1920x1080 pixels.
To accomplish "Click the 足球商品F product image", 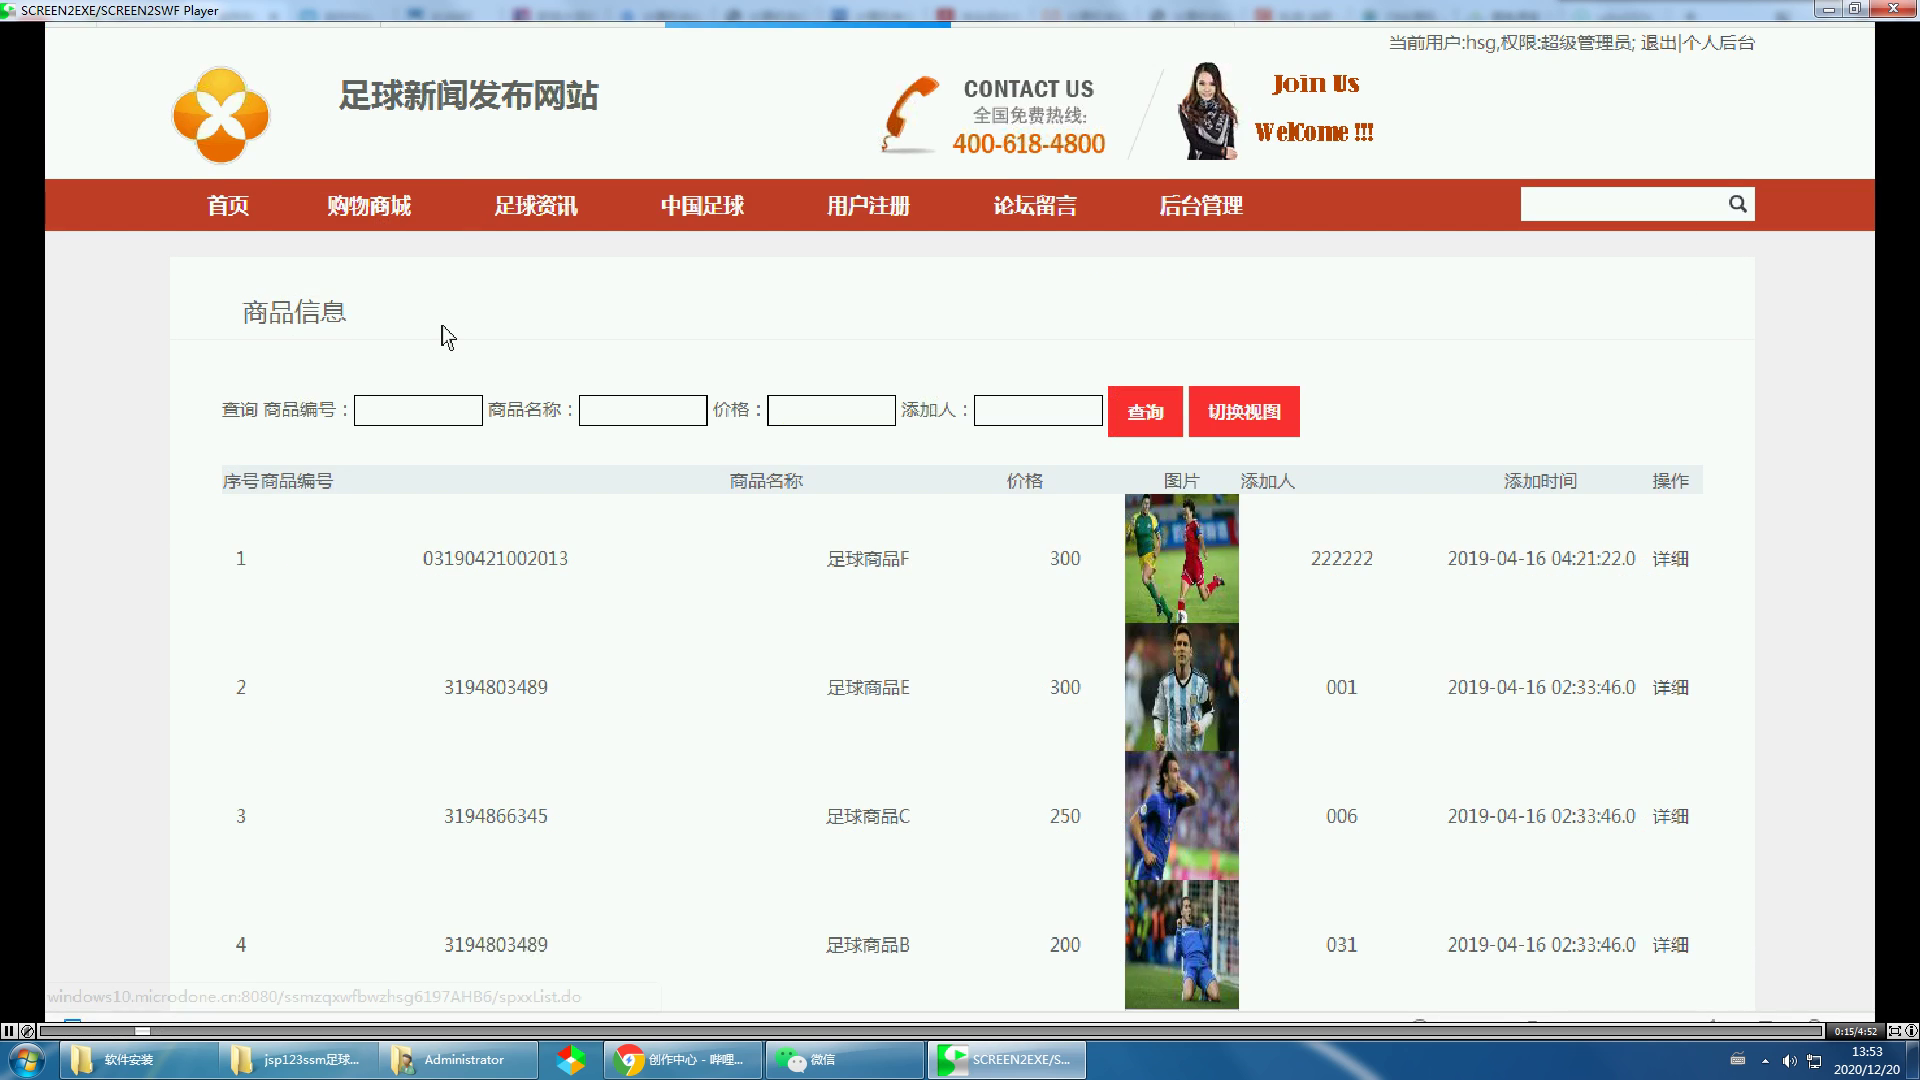I will point(1181,559).
